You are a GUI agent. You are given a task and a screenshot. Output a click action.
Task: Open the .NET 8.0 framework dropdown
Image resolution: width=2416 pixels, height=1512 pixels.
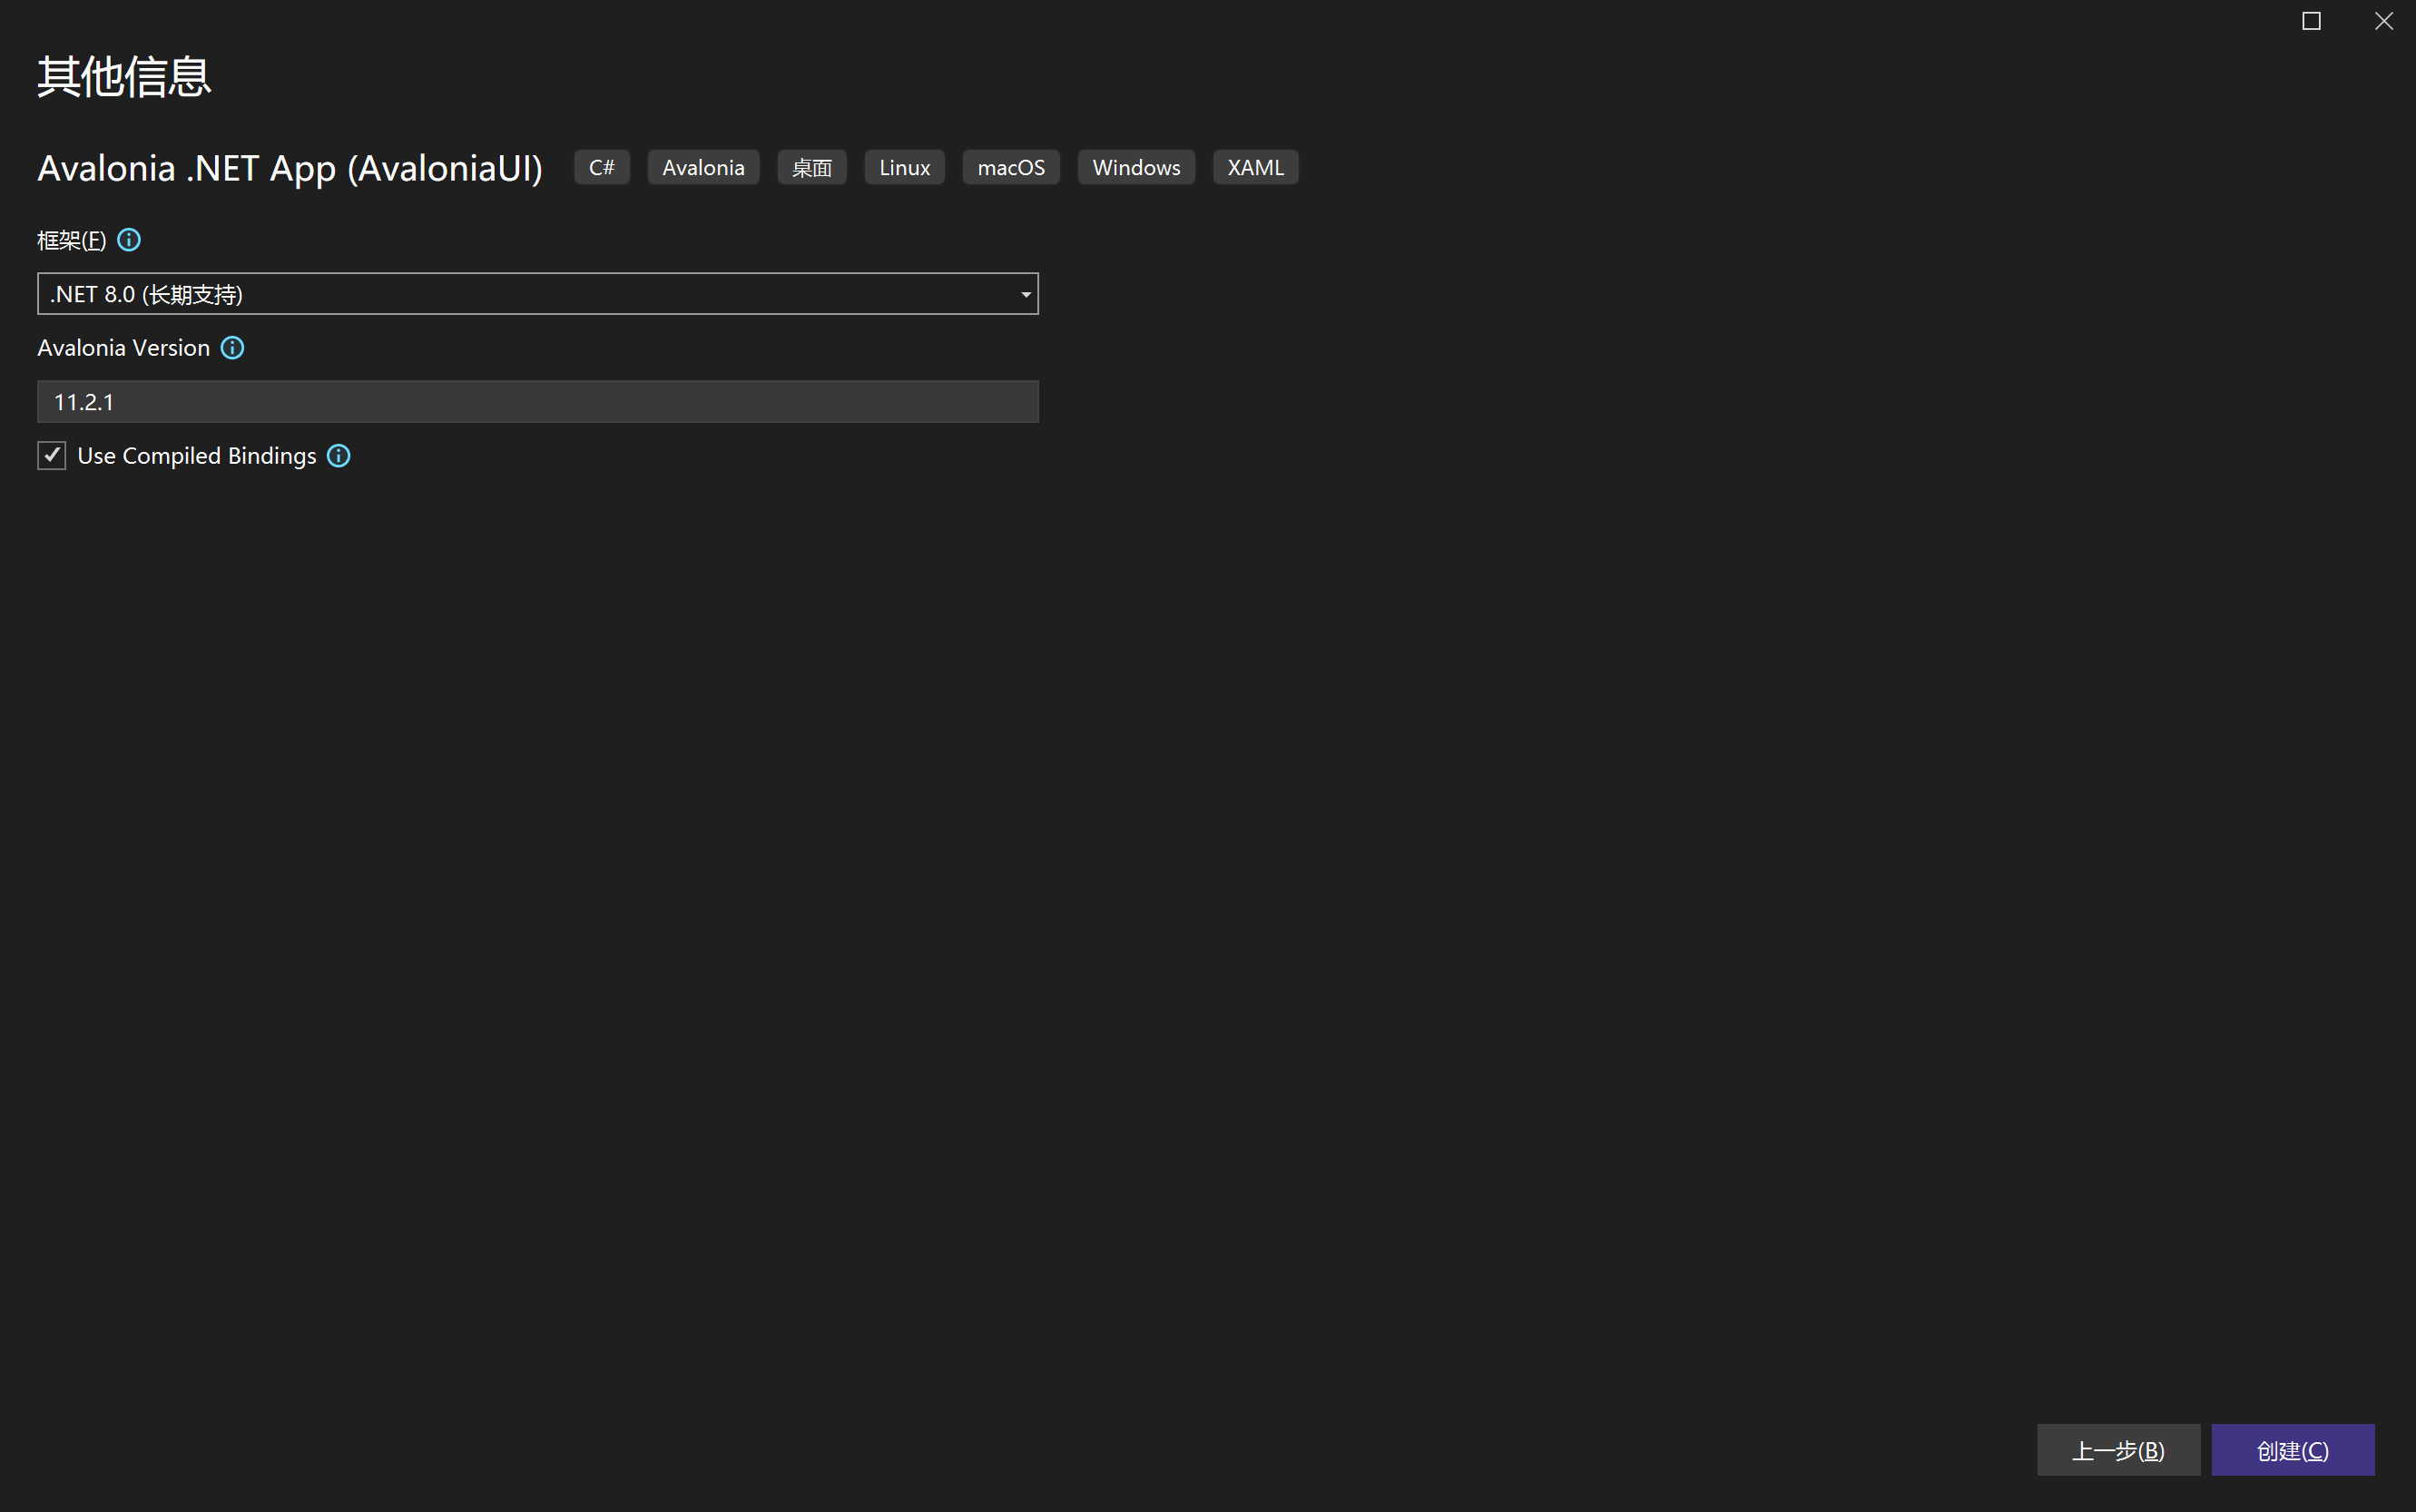coord(538,294)
